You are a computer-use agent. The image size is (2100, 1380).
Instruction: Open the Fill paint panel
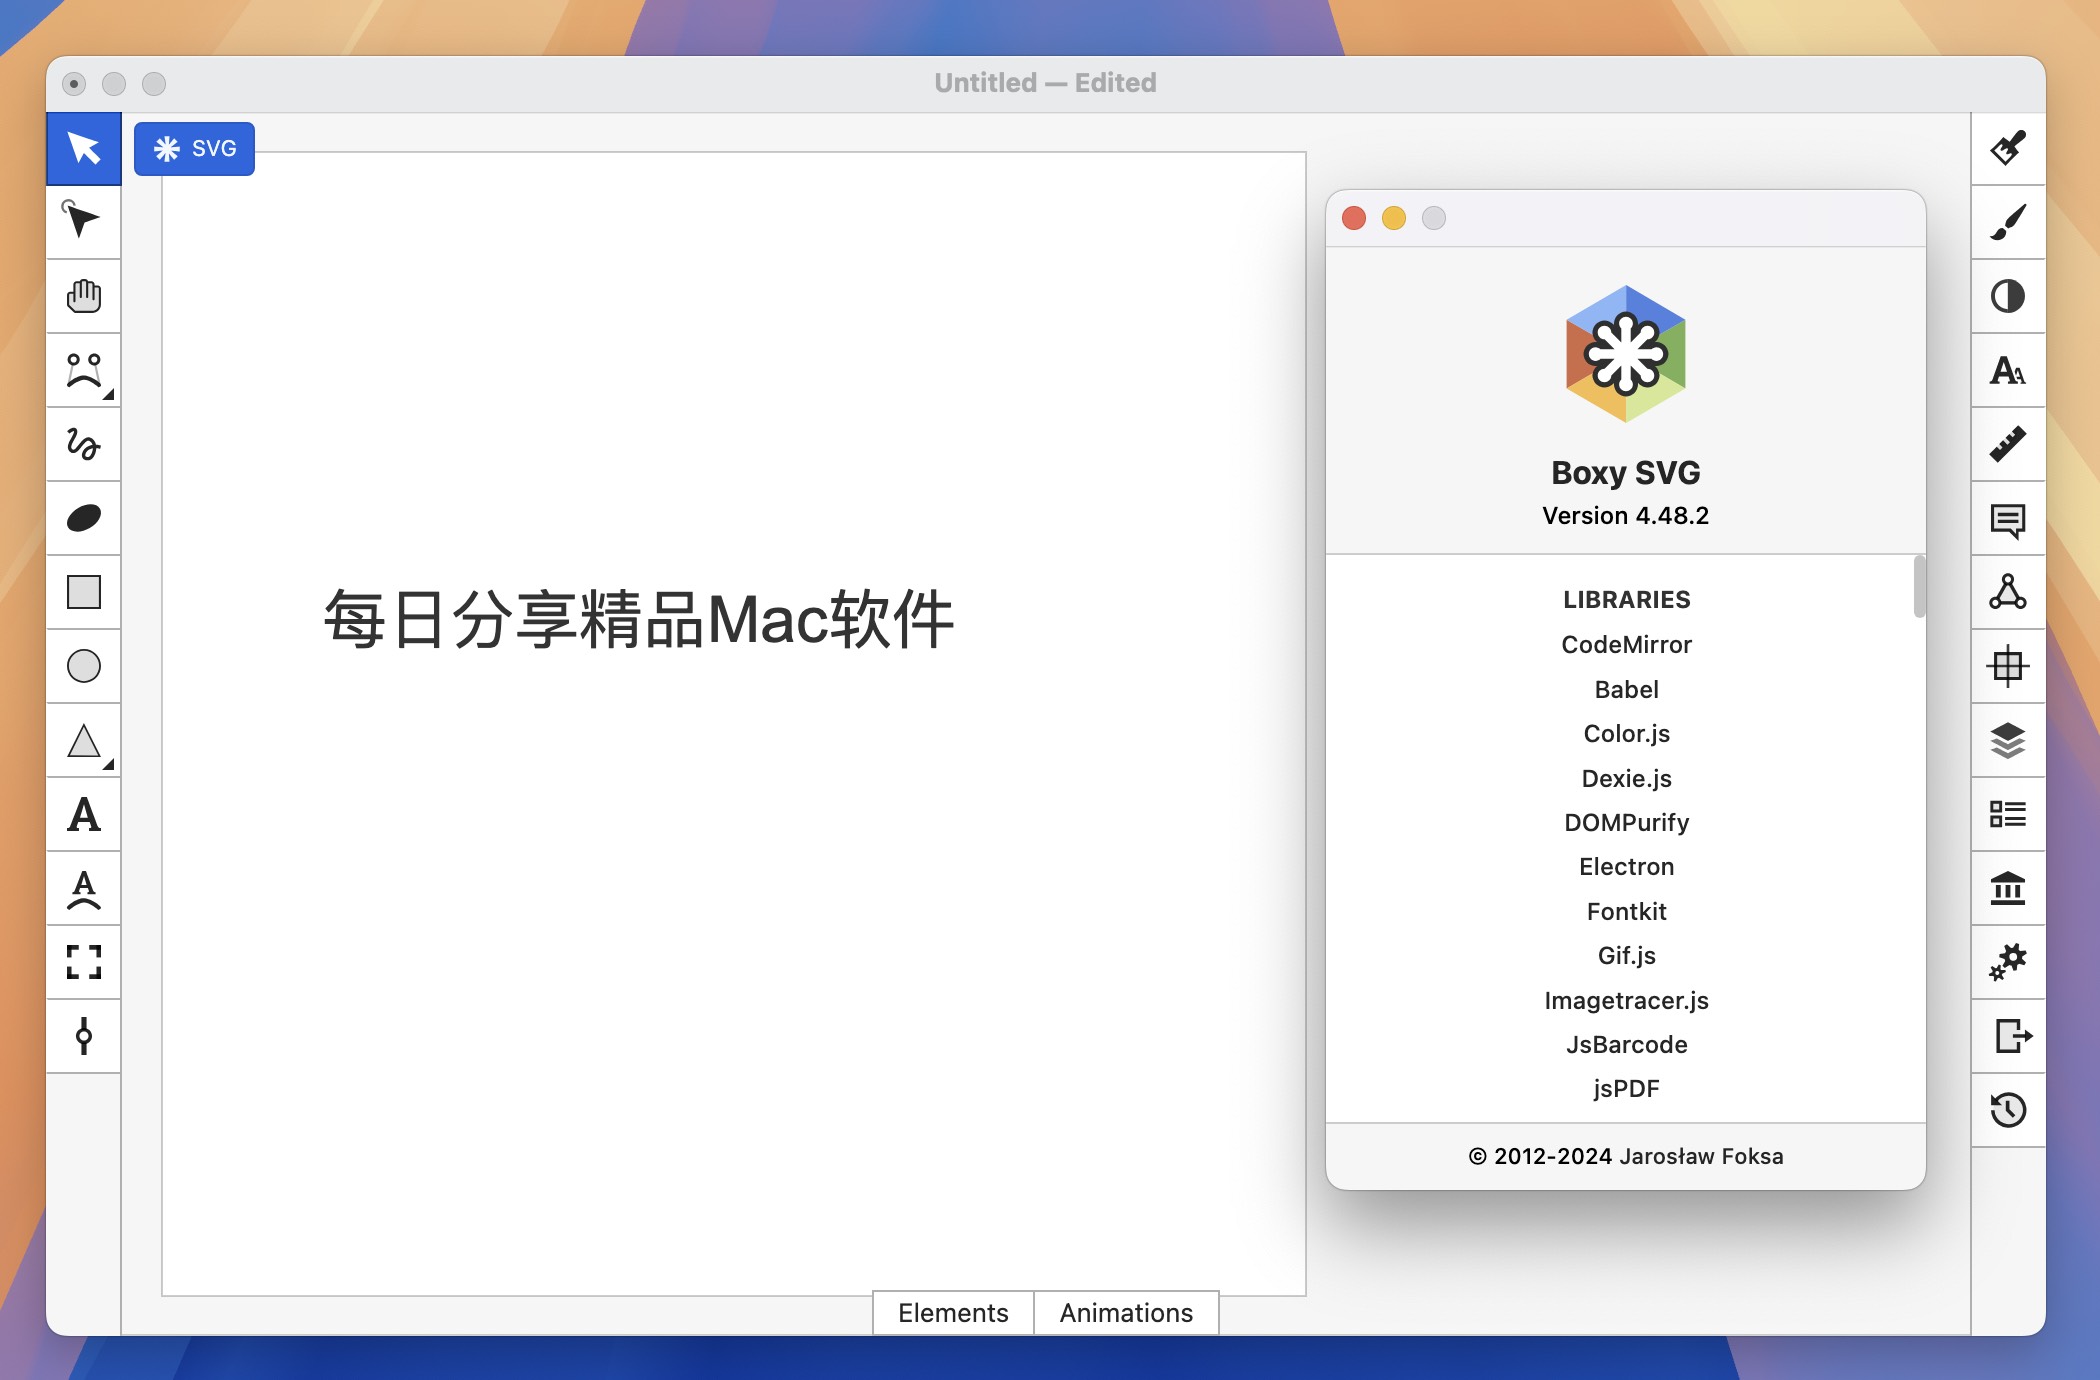2008,149
